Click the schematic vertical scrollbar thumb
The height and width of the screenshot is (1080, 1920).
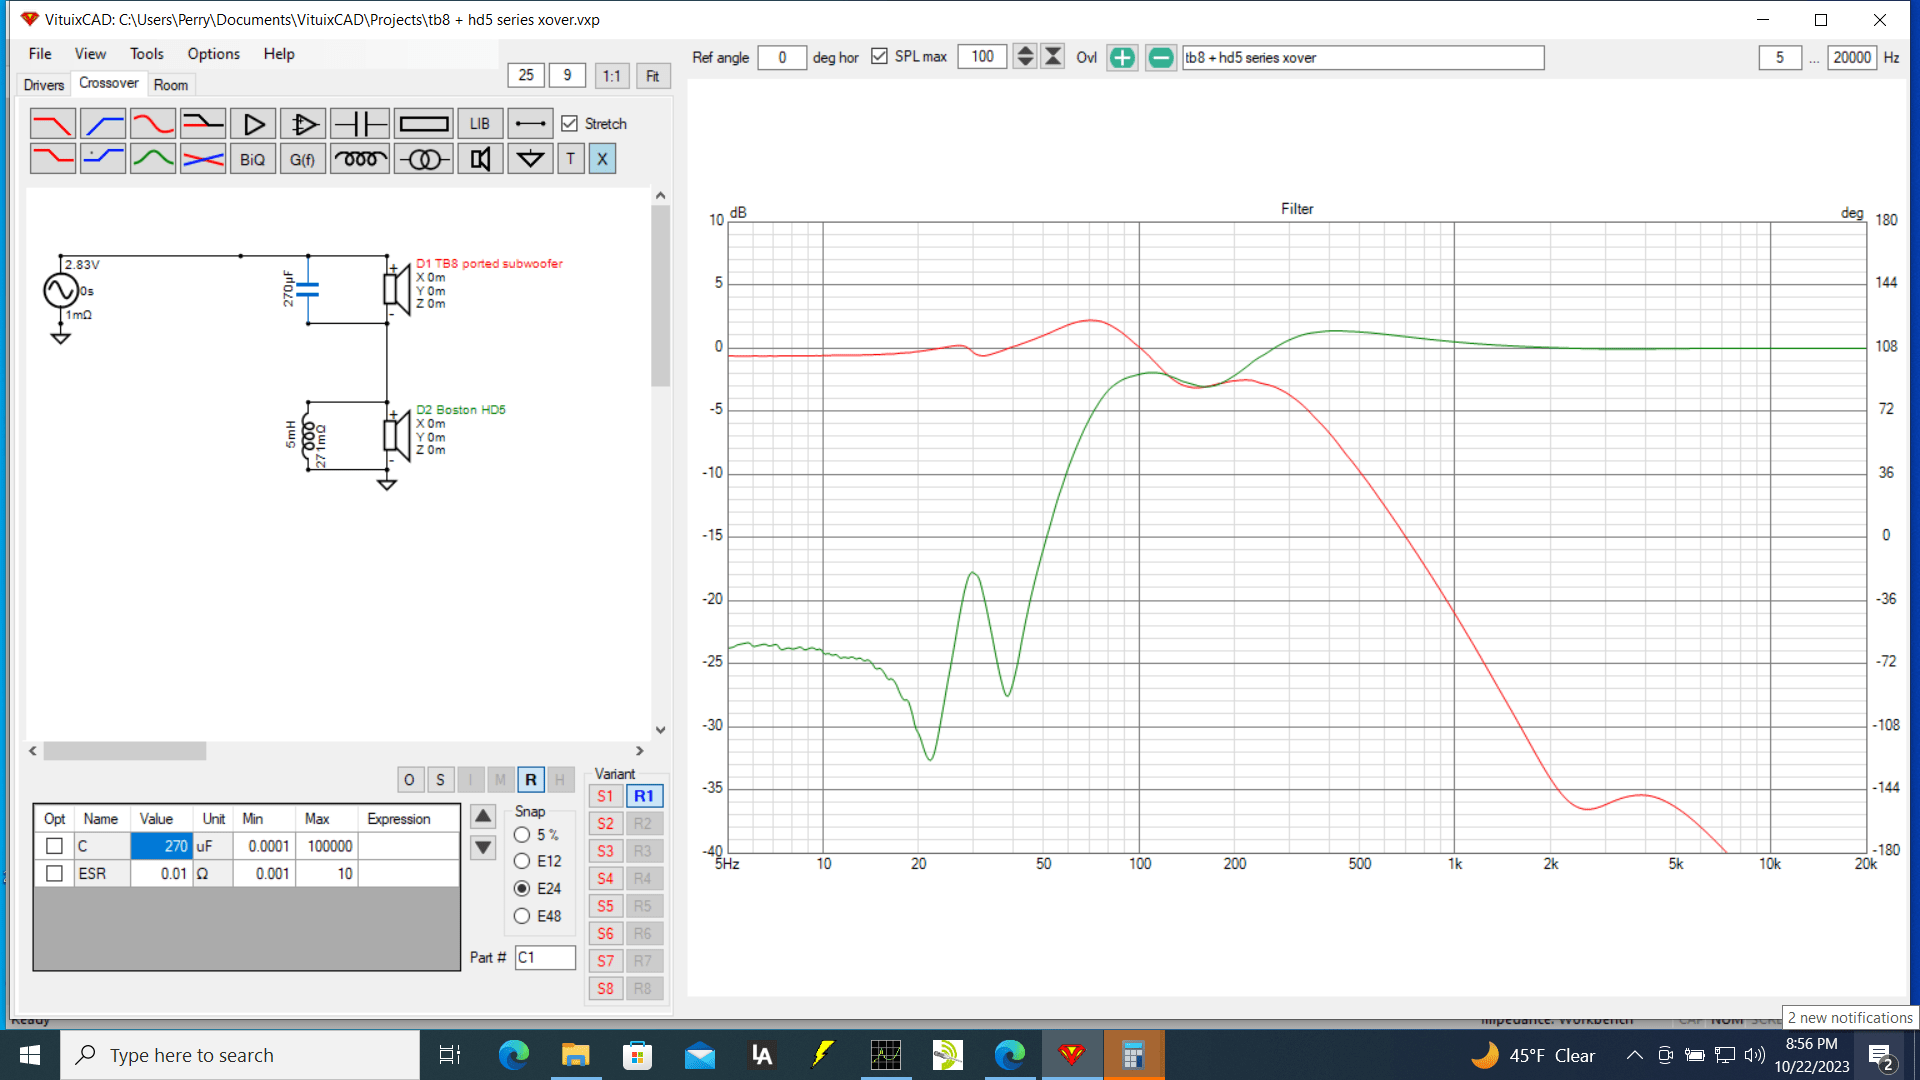[660, 296]
